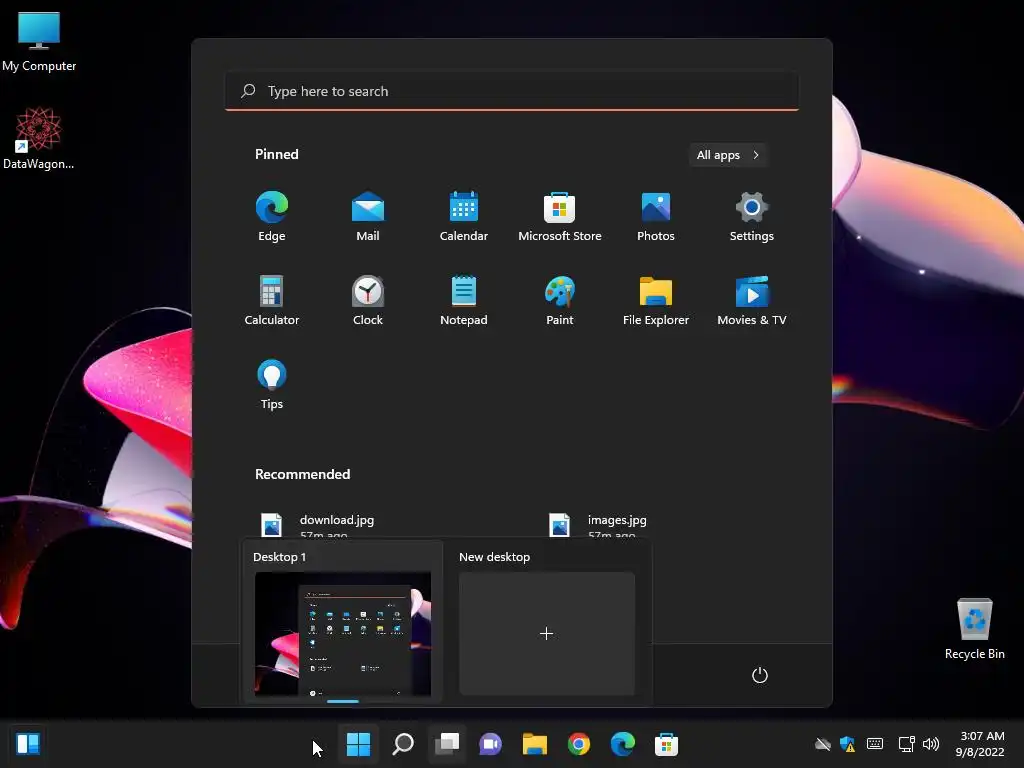Focus the Type here to search field
Viewport: 1024px width, 768px height.
(512, 91)
